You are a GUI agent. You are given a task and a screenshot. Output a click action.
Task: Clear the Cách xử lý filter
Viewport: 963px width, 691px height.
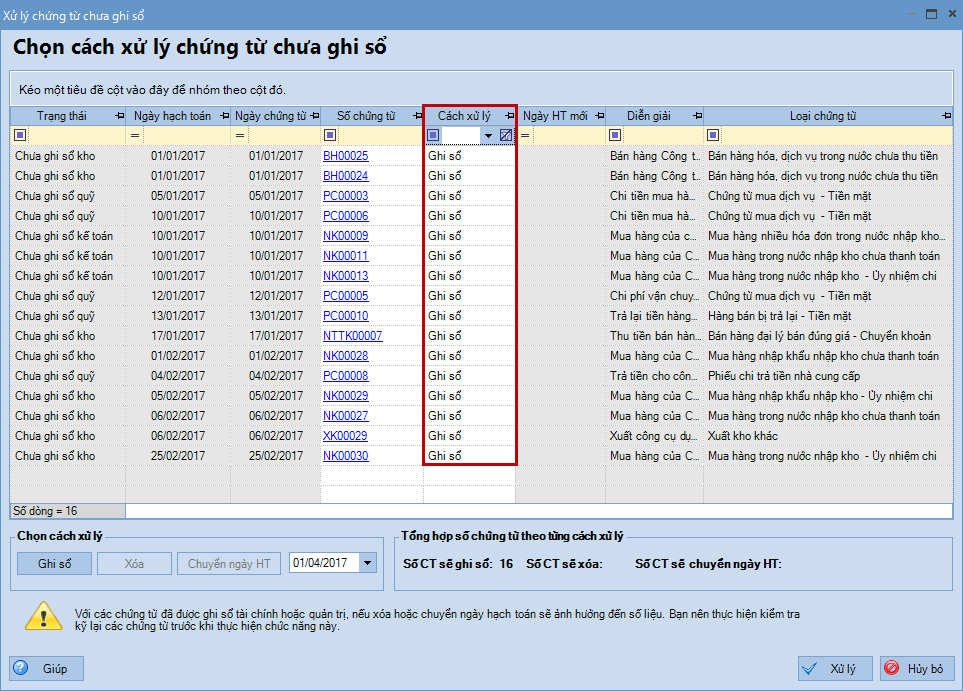coord(506,135)
